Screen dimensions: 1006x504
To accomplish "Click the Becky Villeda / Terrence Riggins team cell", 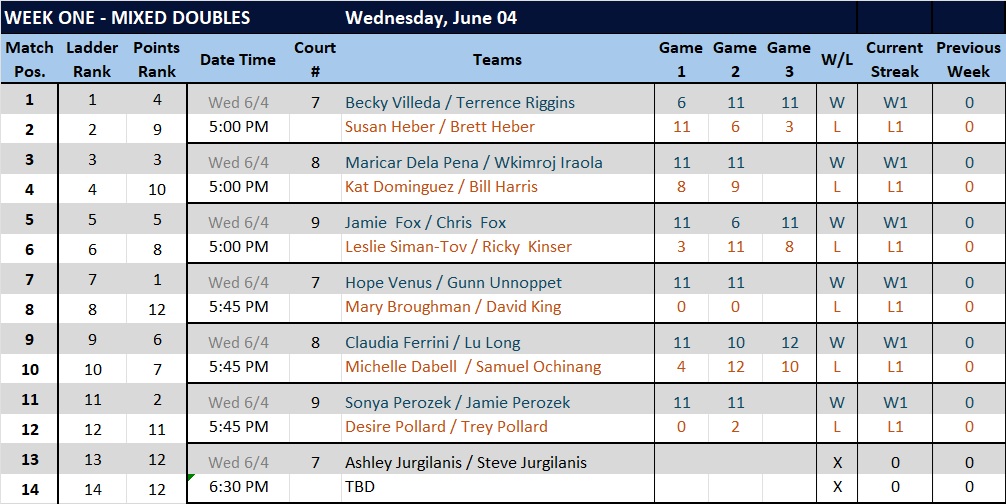I will (497, 103).
